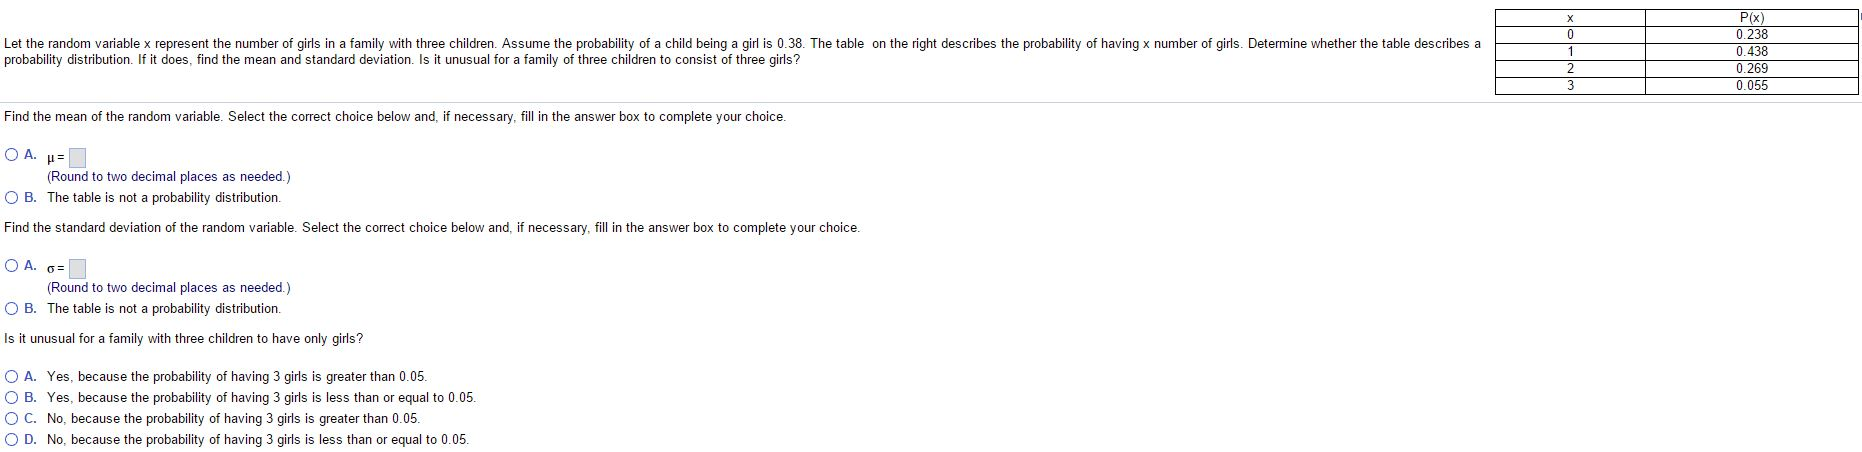
Task: Click the table cell showing 0.269
Action: 1751,69
